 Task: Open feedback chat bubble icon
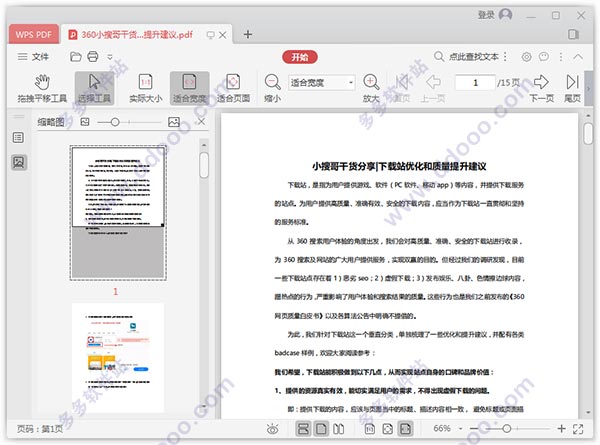pos(544,57)
